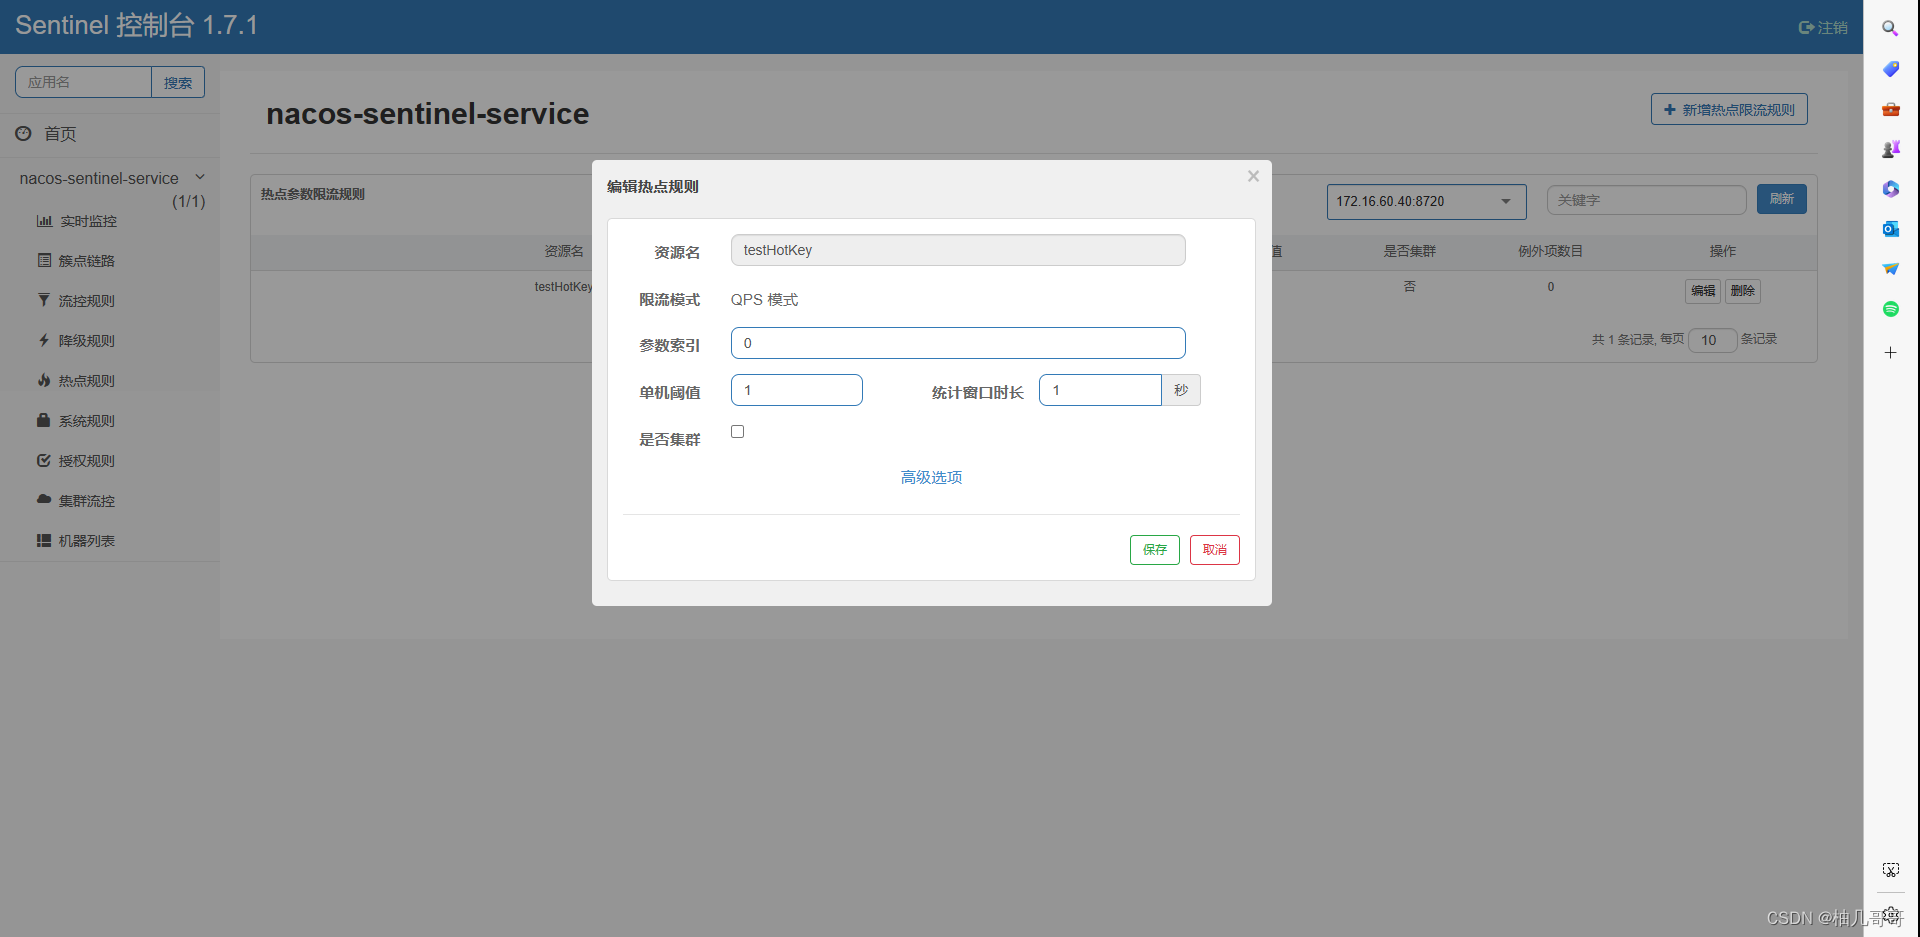Click the 是否集群 column header
Screen dimensions: 1920x937
pos(1410,251)
